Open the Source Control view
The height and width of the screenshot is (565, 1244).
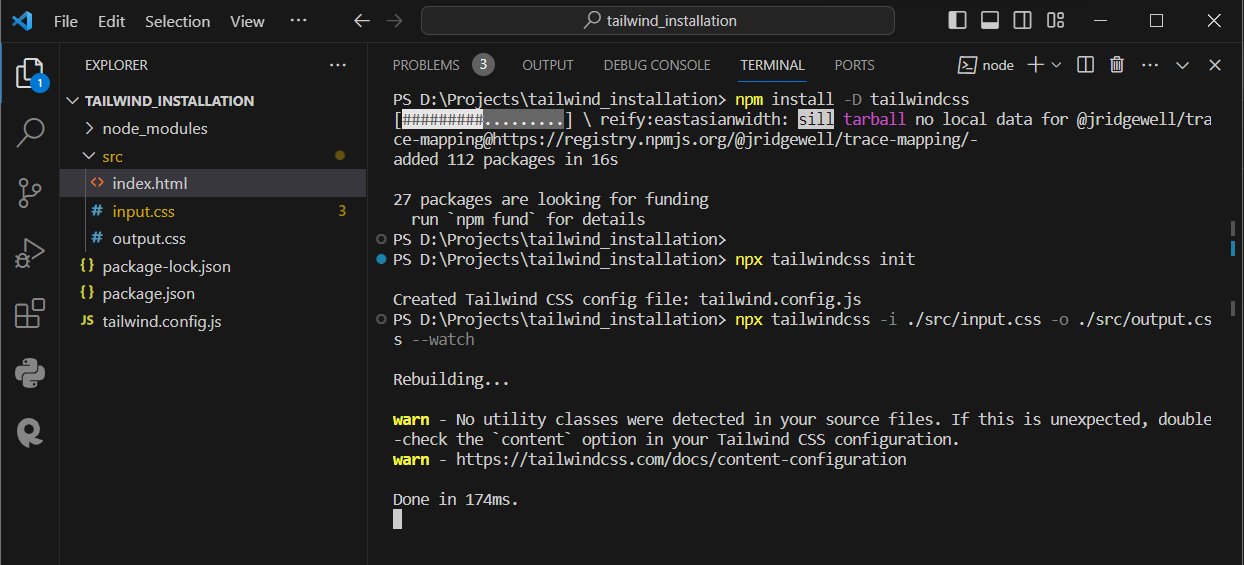(x=30, y=192)
